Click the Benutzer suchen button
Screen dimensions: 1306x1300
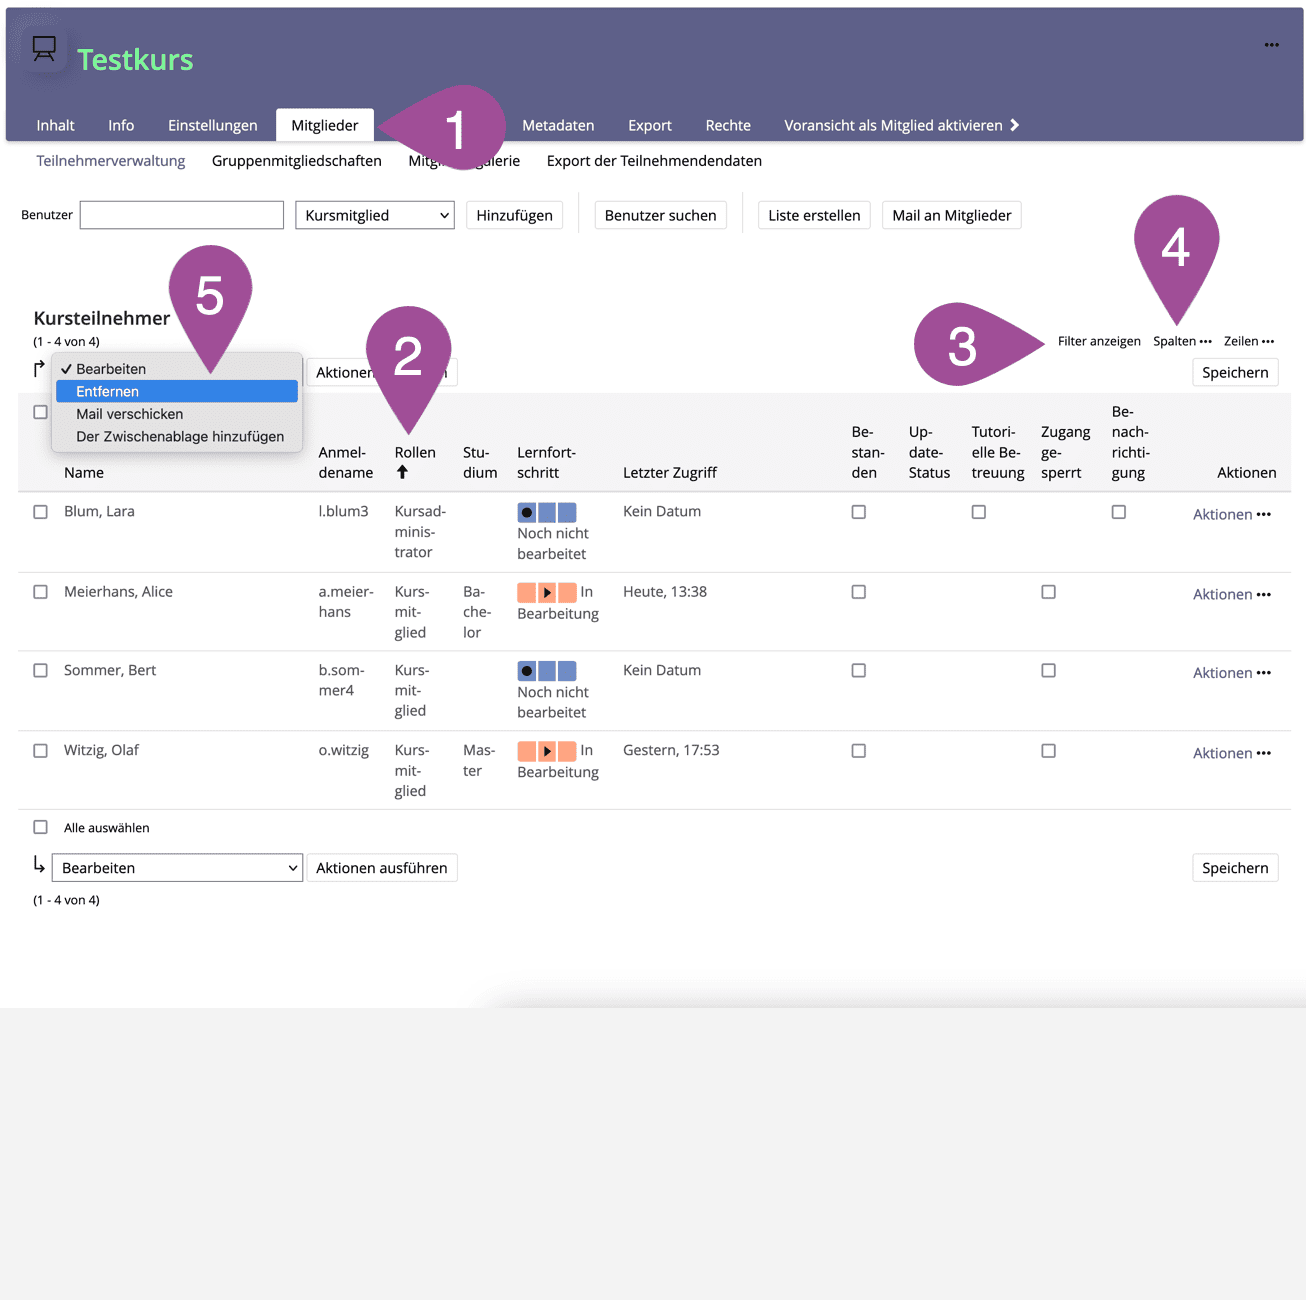click(660, 215)
